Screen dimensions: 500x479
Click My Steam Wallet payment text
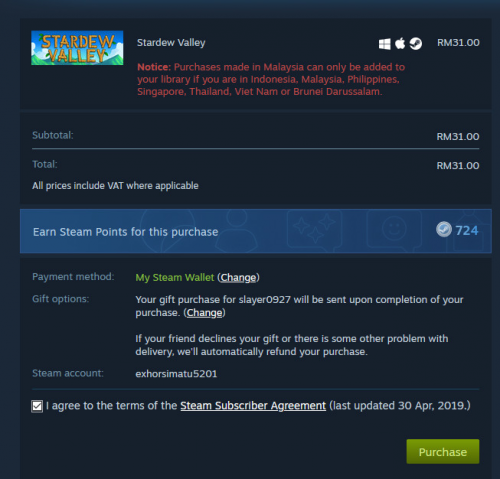tap(175, 277)
